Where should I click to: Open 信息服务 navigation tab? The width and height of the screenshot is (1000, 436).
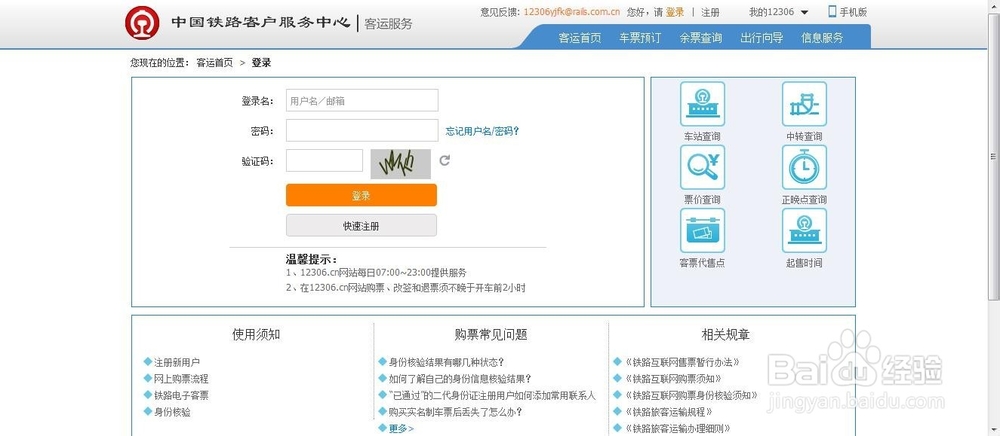(822, 38)
